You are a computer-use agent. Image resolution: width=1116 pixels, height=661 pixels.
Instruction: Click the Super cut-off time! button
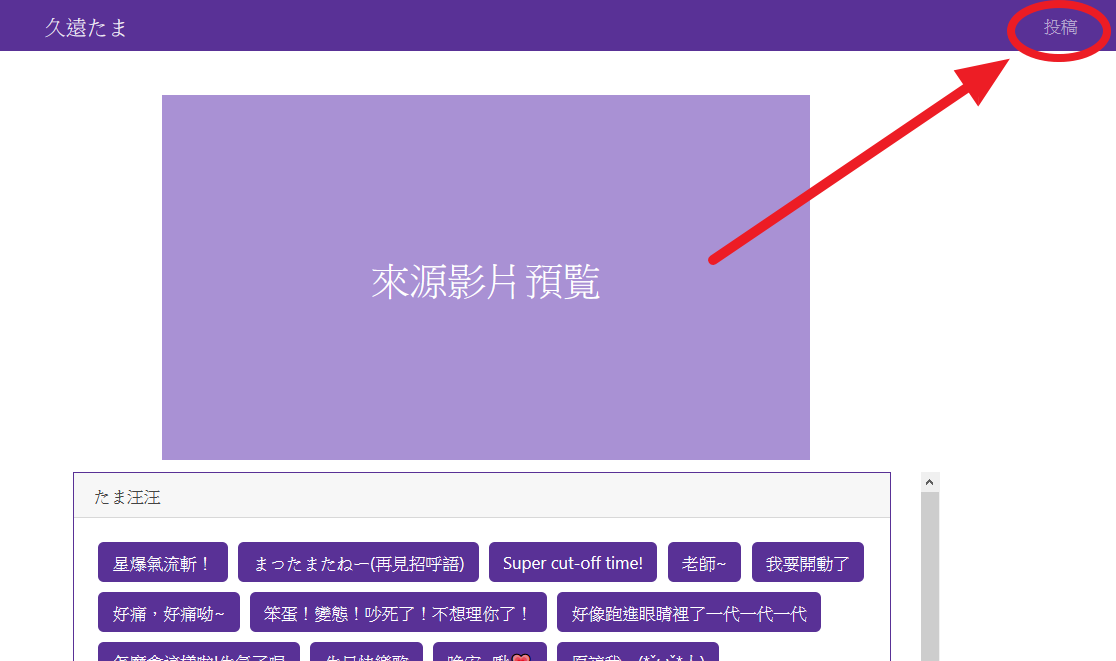572,563
